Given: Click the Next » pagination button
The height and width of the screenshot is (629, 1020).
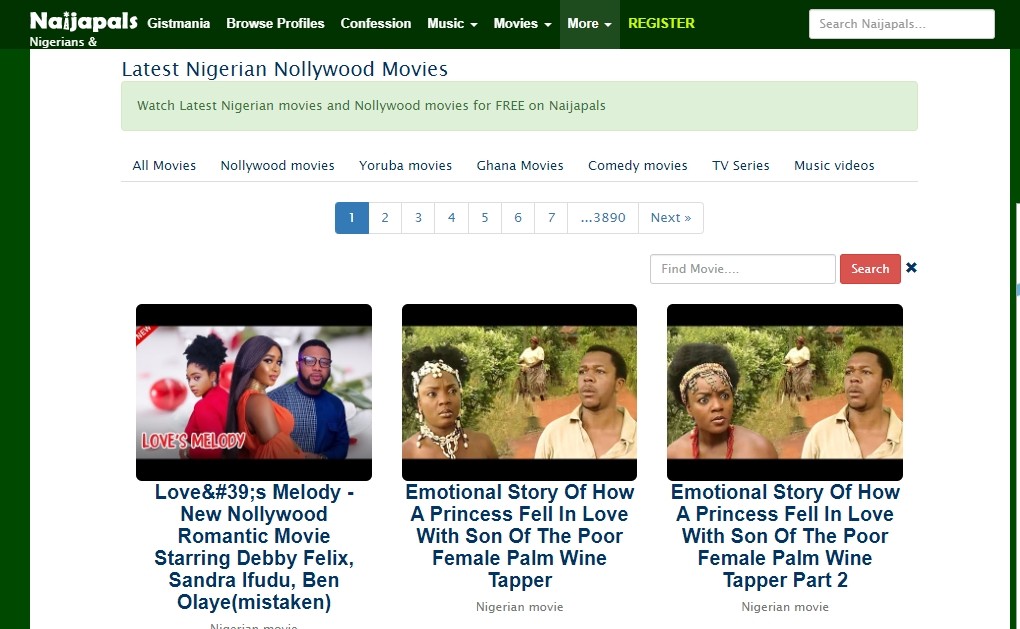Looking at the screenshot, I should pyautogui.click(x=671, y=218).
